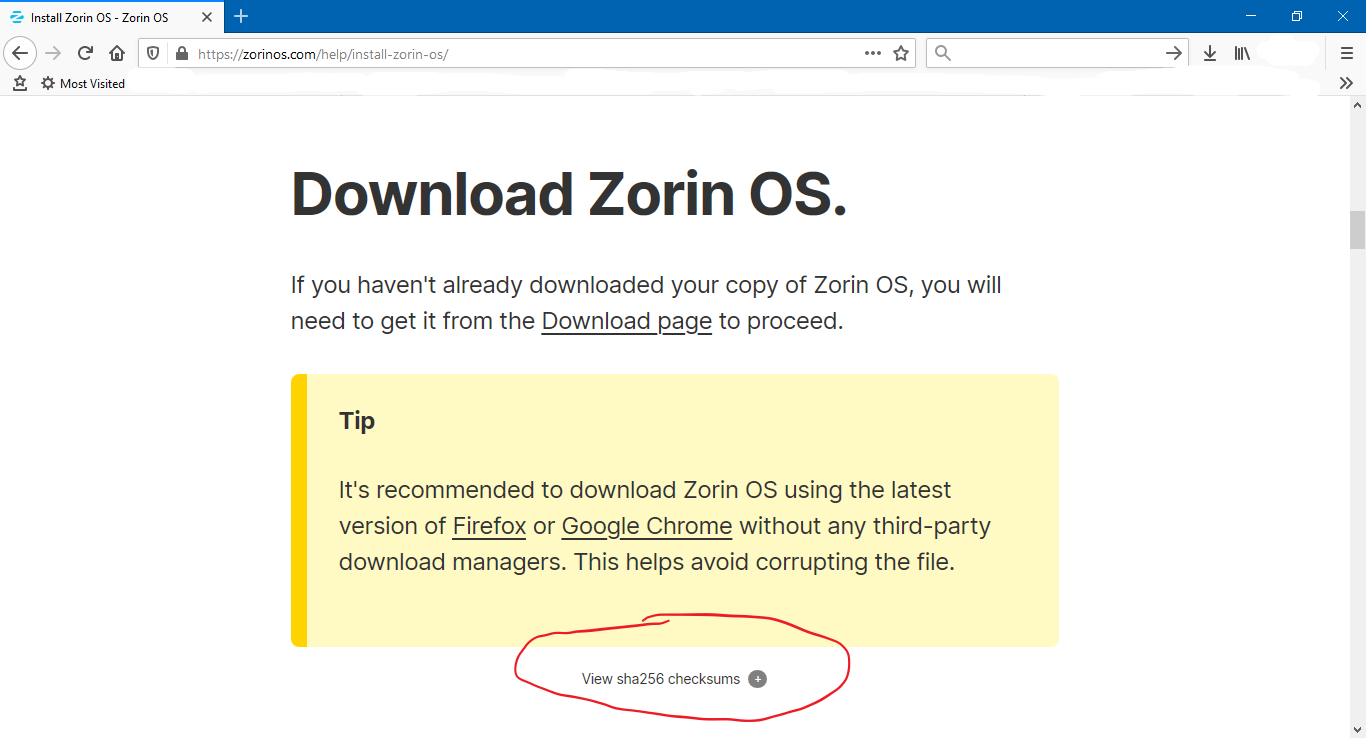Viewport: 1366px width, 738px height.
Task: Bookmark this page with the star
Action: point(901,53)
